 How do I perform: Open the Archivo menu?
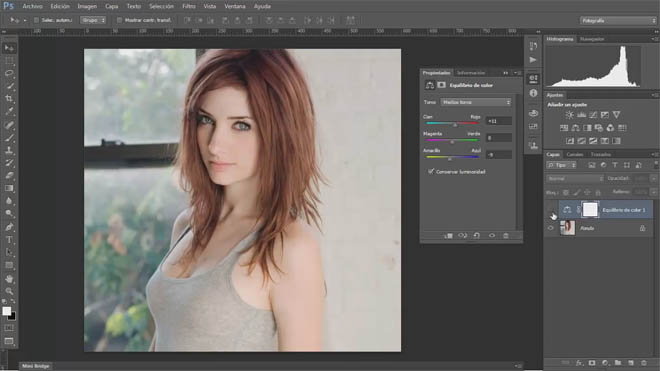pyautogui.click(x=32, y=6)
